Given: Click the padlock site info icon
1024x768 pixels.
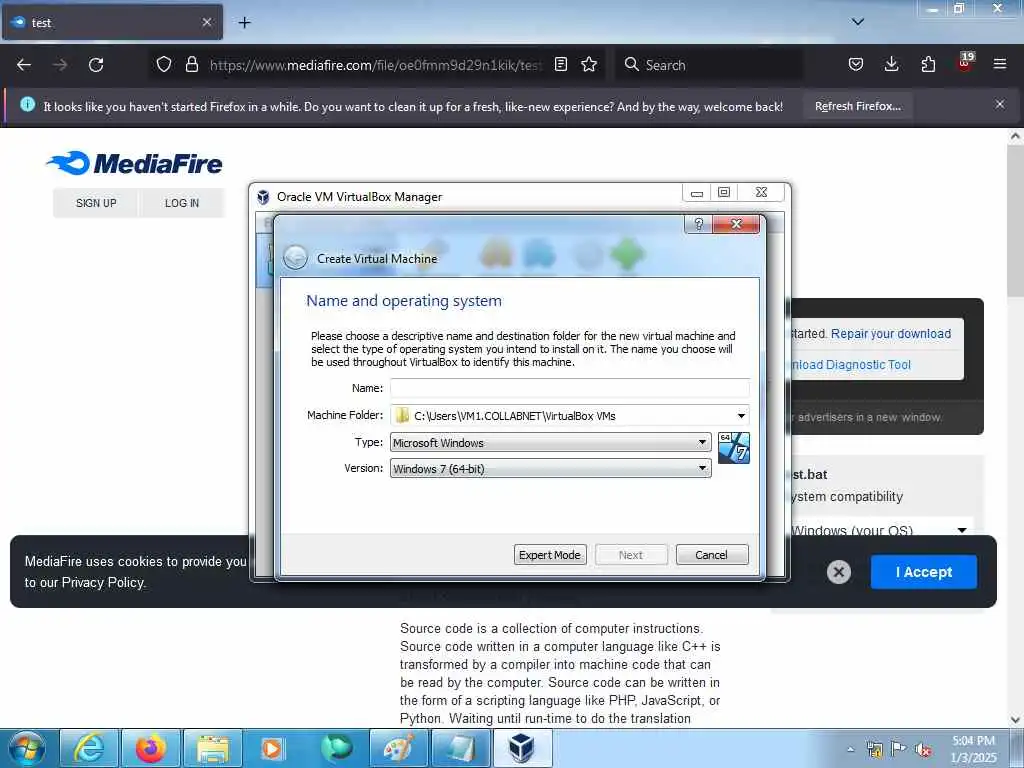Looking at the screenshot, I should coord(191,64).
